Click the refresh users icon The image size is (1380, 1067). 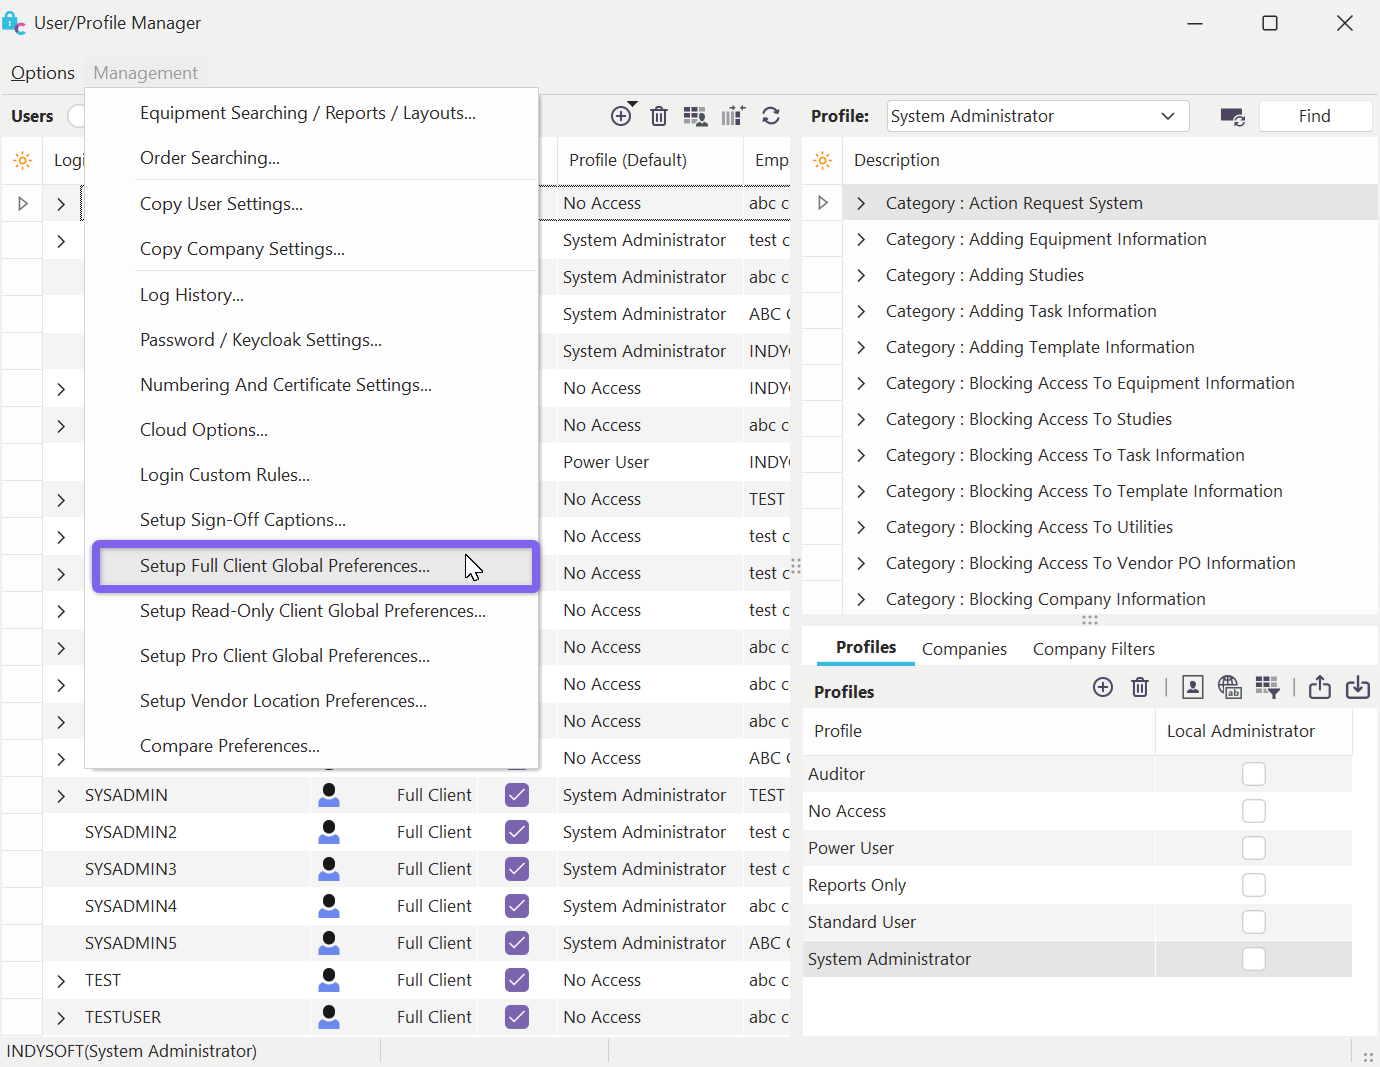771,116
